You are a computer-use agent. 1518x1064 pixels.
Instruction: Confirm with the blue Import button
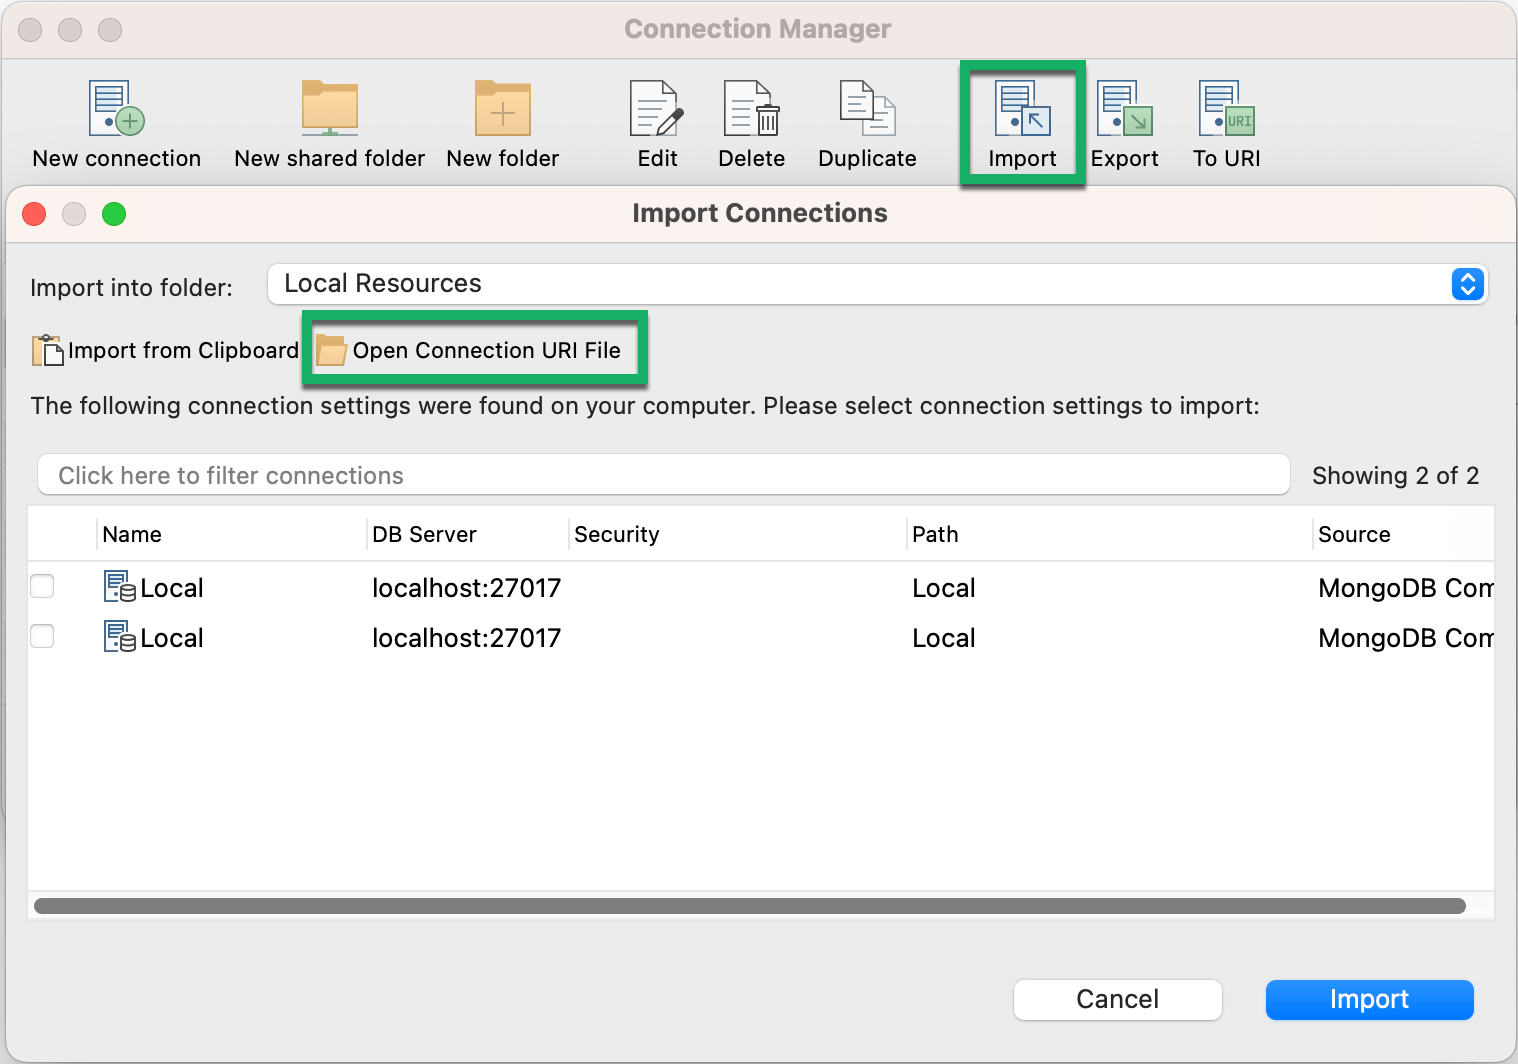pos(1369,999)
